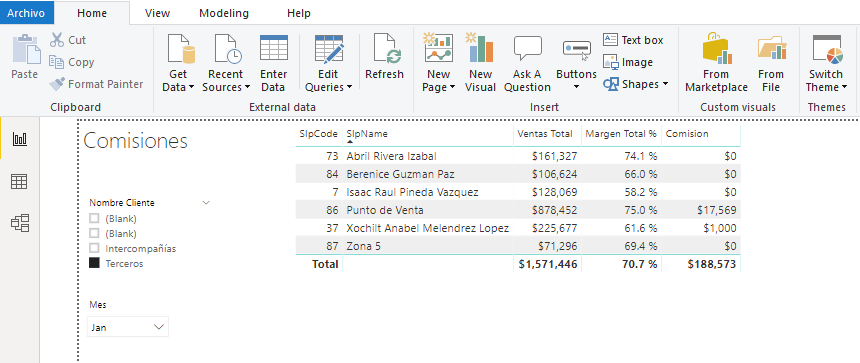
Task: Open the Edit Queries dropdown arrow
Action: coord(349,87)
